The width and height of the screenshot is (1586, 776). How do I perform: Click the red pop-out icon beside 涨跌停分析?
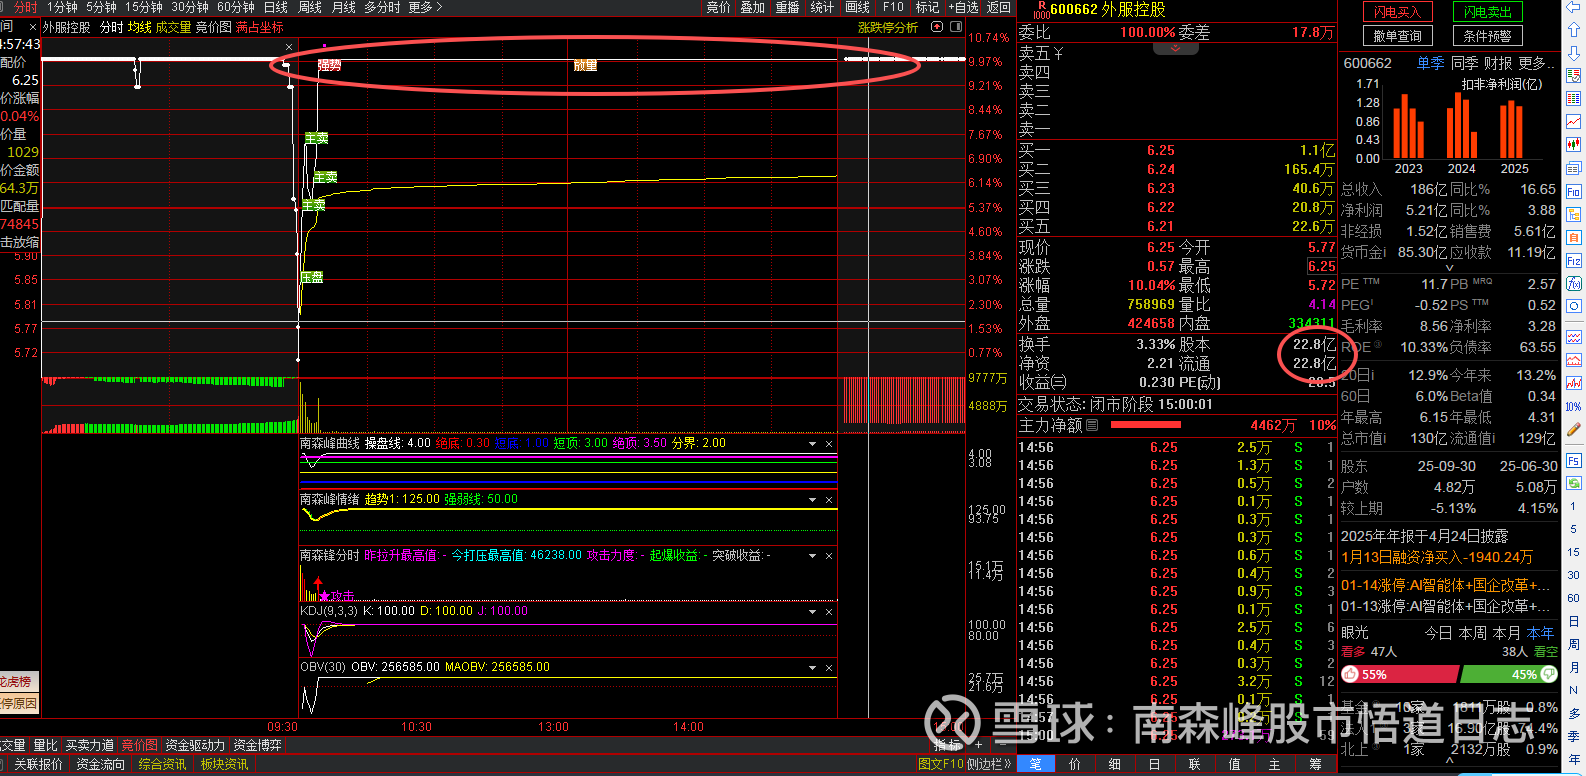(x=937, y=27)
